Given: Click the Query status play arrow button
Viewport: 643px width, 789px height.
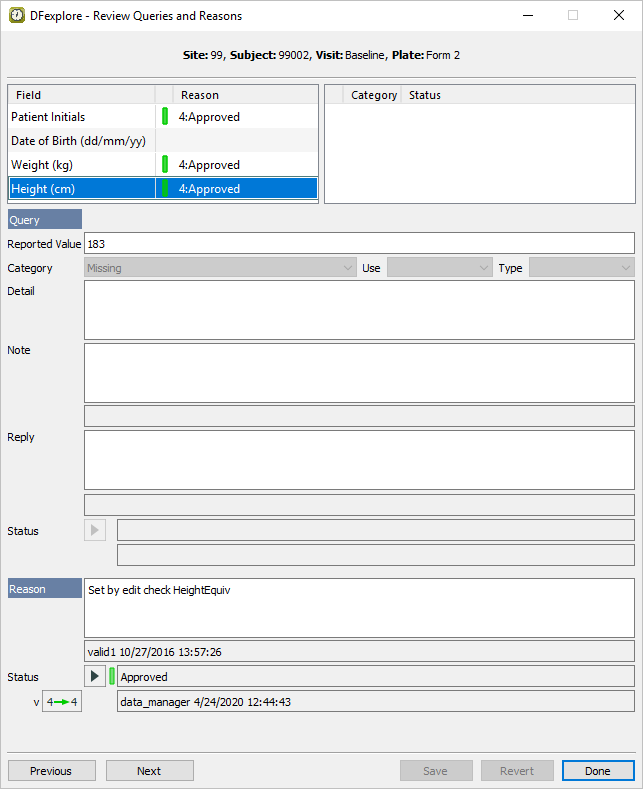Looking at the screenshot, I should (95, 530).
